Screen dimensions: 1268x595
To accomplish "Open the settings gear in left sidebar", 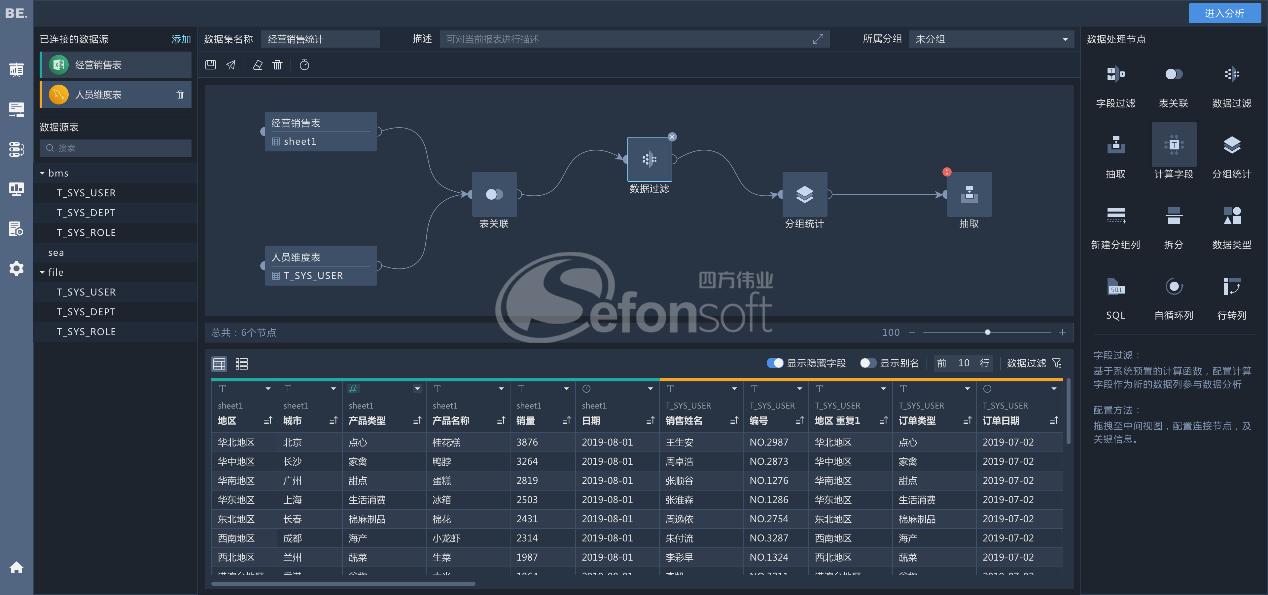I will [x=16, y=268].
